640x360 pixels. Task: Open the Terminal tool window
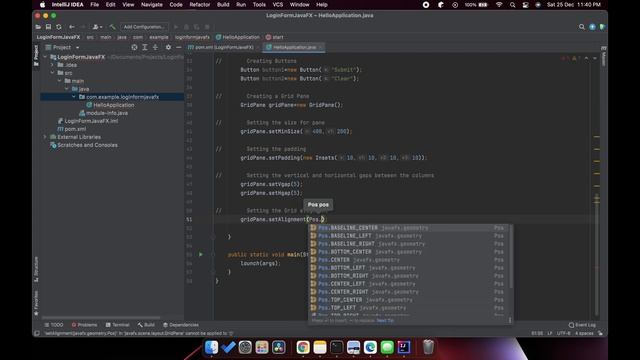point(118,325)
